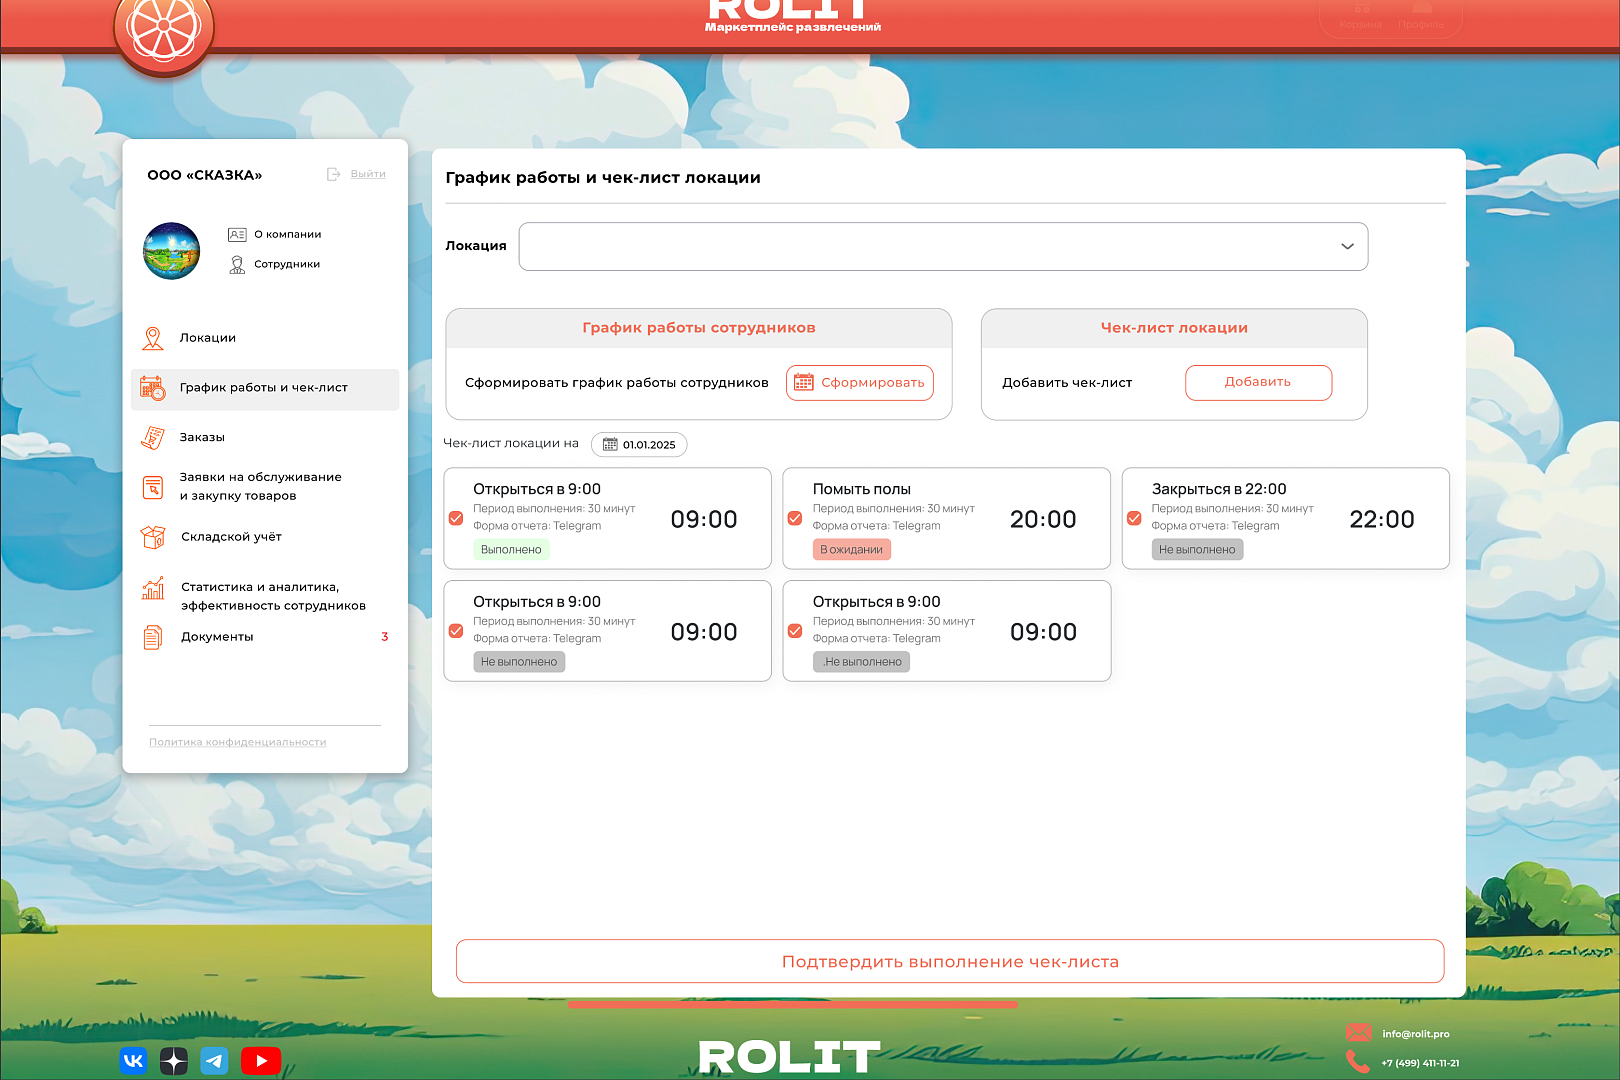Open Документы section in sidebar
This screenshot has height=1080, width=1620.
(x=217, y=637)
